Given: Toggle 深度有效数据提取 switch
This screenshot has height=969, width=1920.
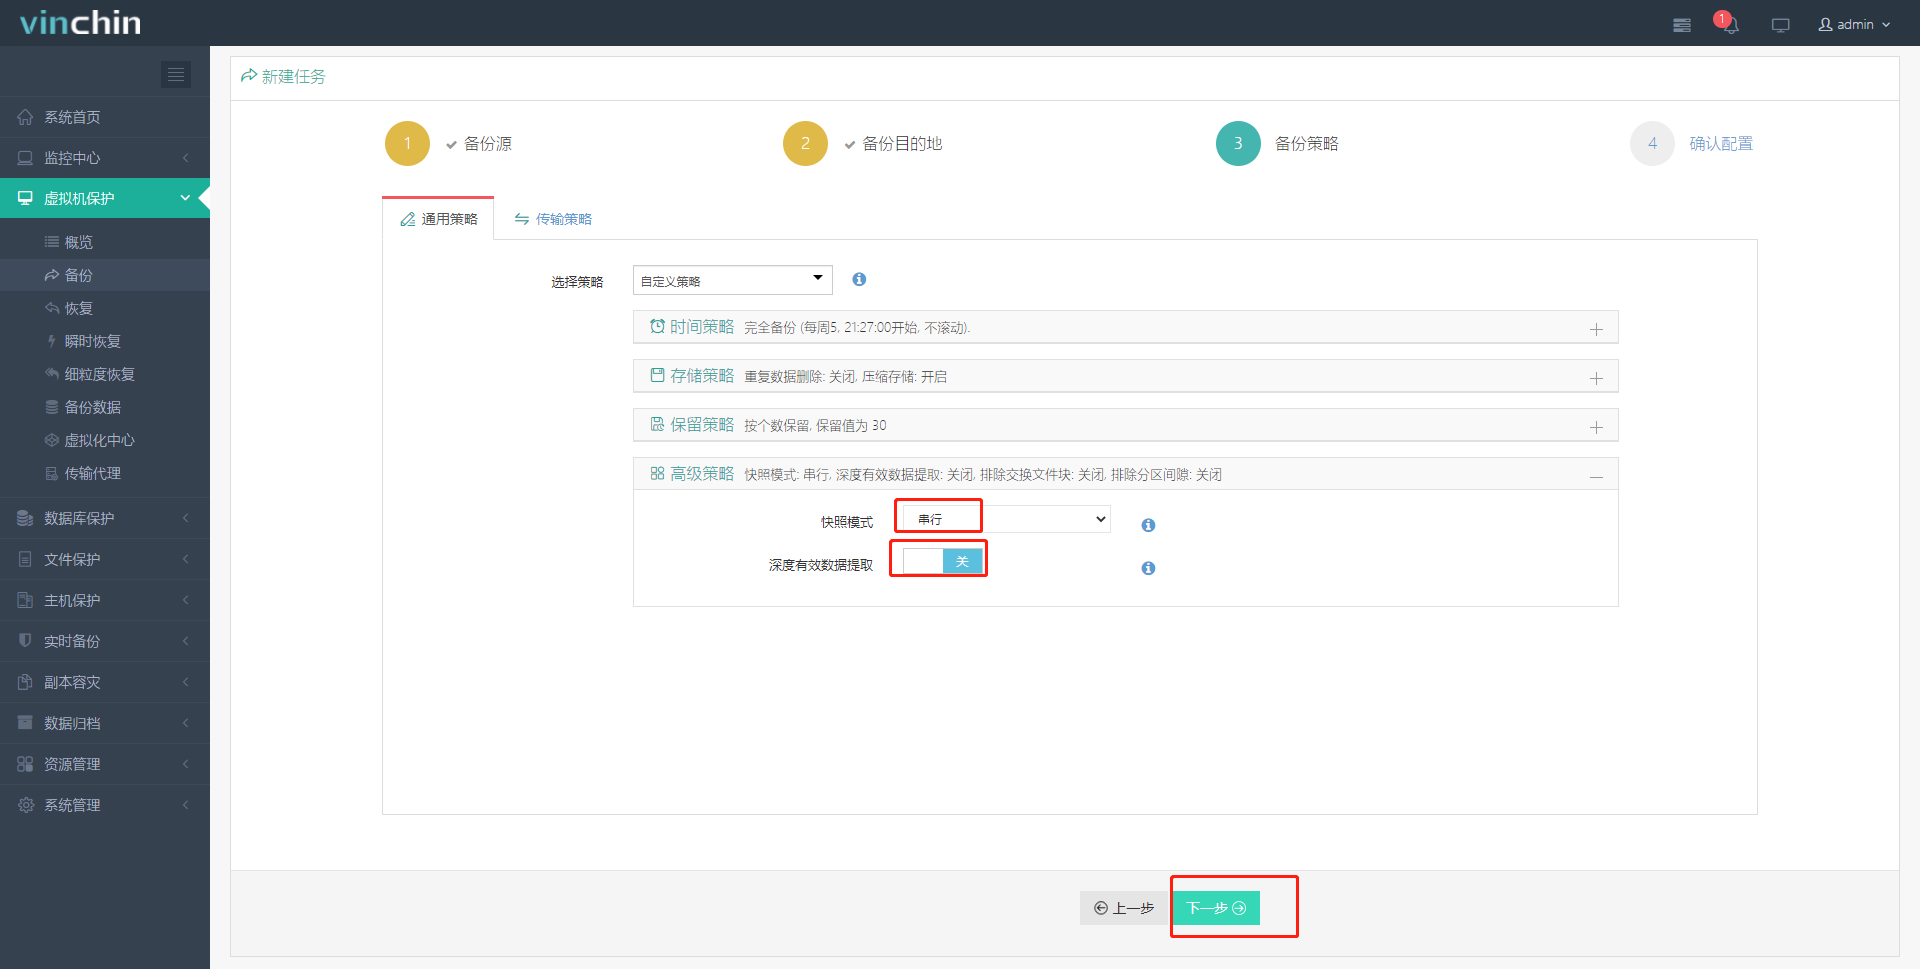Looking at the screenshot, I should click(x=942, y=561).
